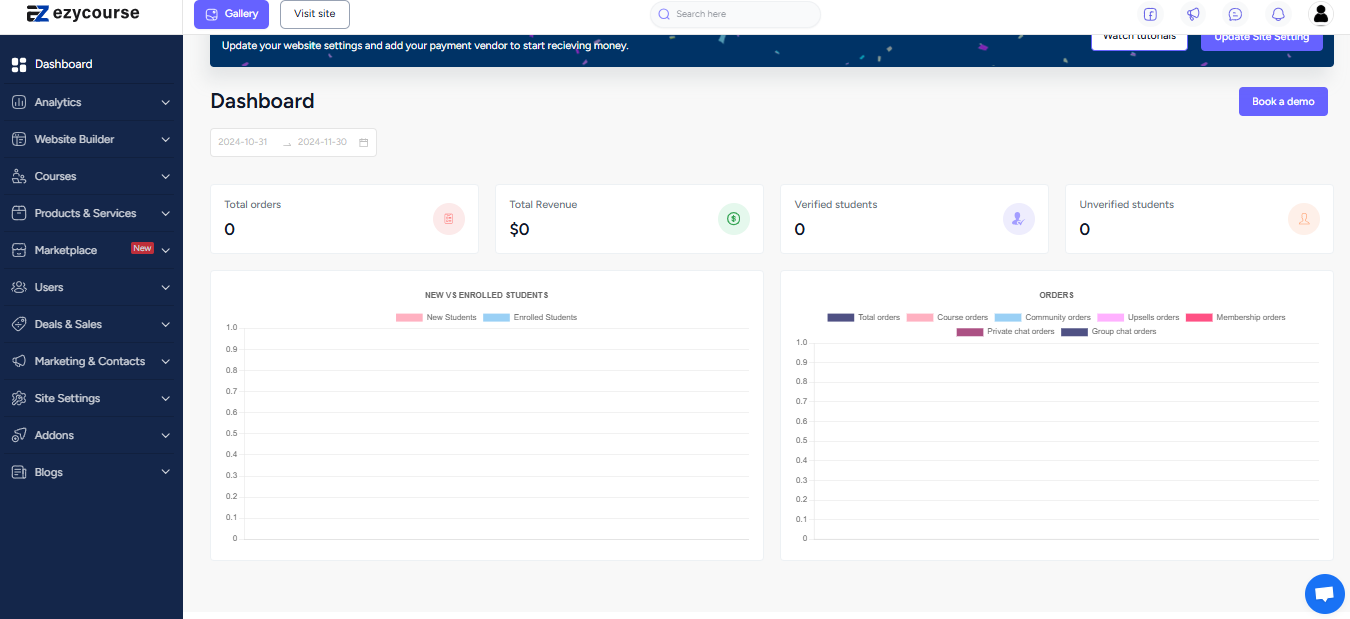This screenshot has height=619, width=1350.
Task: Expand the Analytics sidebar menu
Action: [x=91, y=102]
